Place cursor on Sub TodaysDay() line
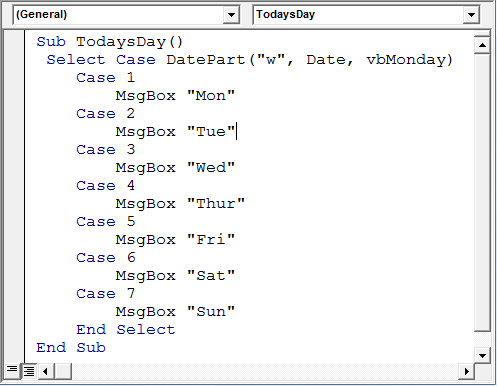Viewport: 497px width, 386px height. tap(109, 42)
